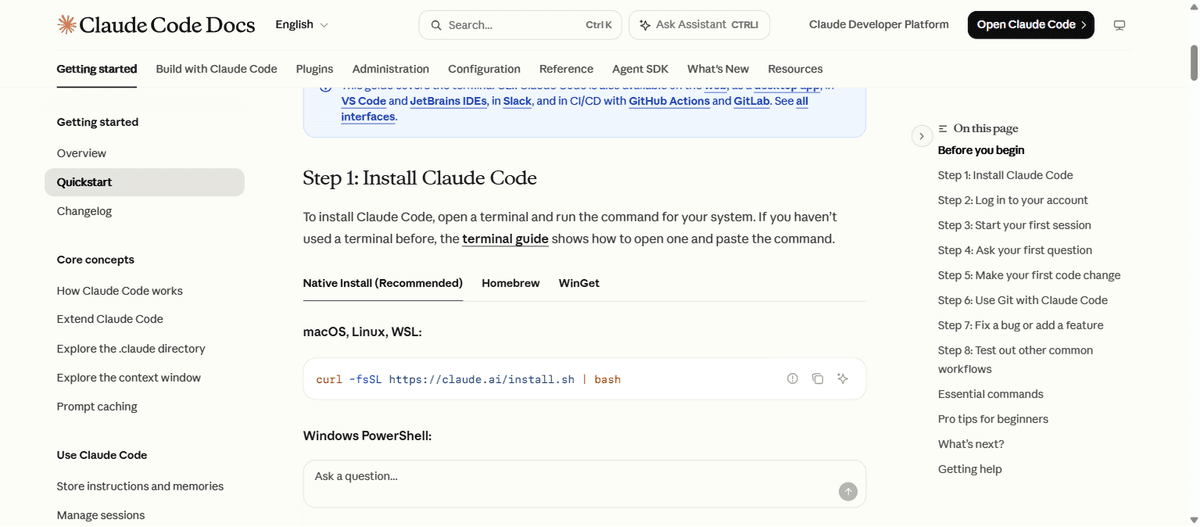The image size is (1200, 527).
Task: Open the Build with Claude Code tab
Action: coord(216,69)
